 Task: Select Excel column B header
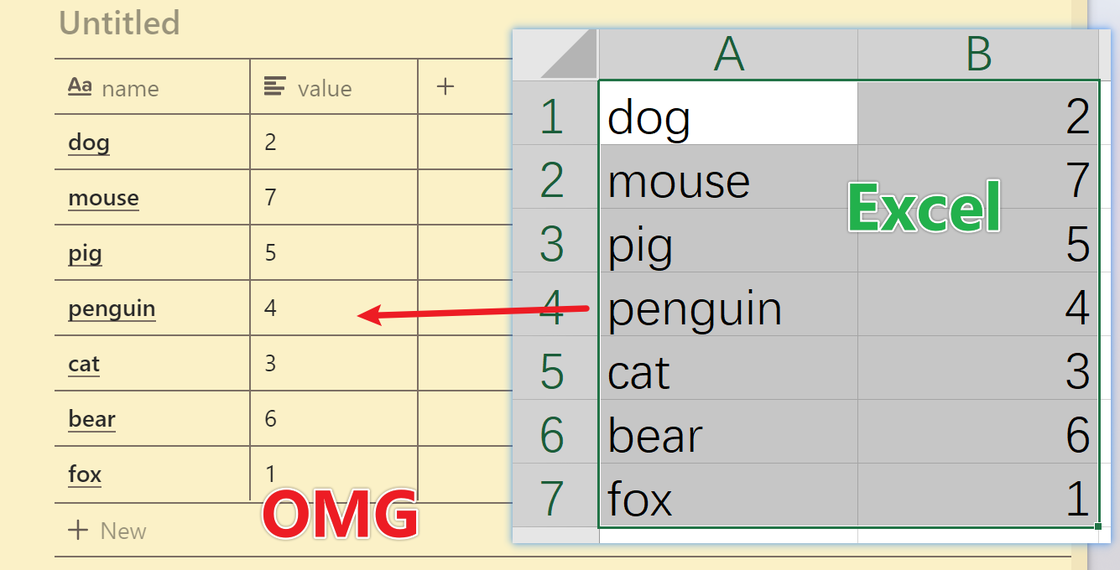978,54
